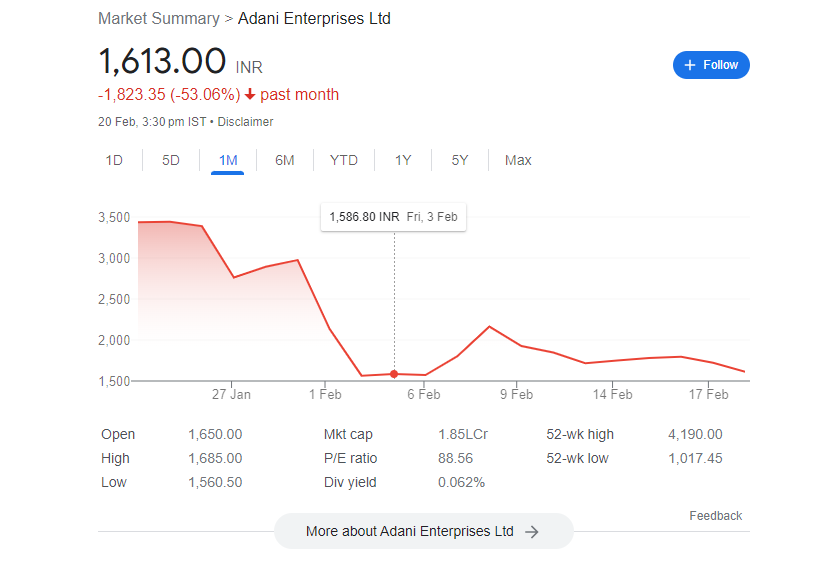
Task: Click the plus icon in Follow button
Action: [689, 65]
